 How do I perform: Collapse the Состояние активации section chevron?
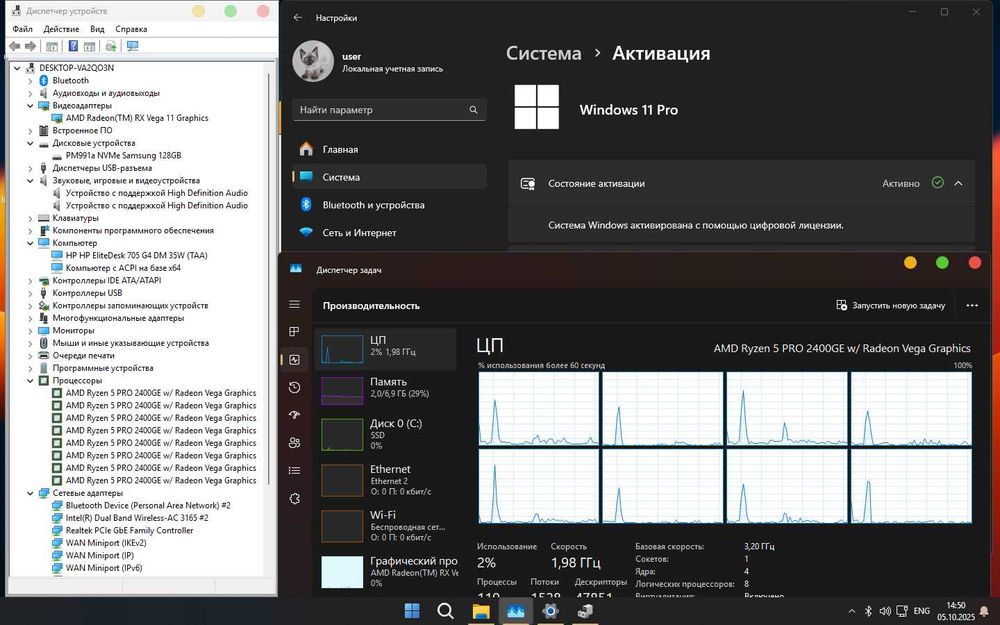(958, 183)
